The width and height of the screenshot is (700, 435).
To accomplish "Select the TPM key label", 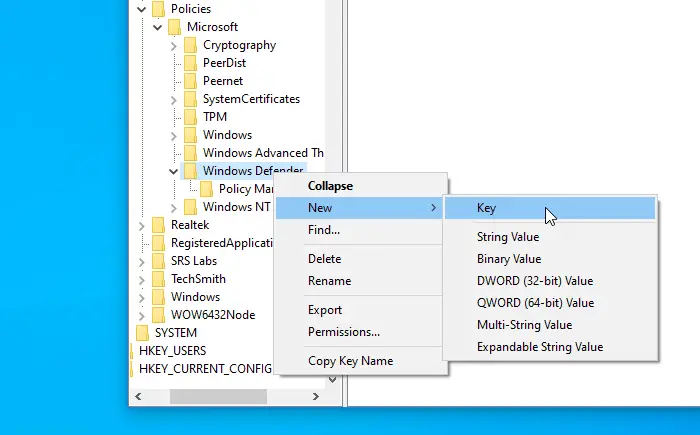I will click(x=215, y=117).
